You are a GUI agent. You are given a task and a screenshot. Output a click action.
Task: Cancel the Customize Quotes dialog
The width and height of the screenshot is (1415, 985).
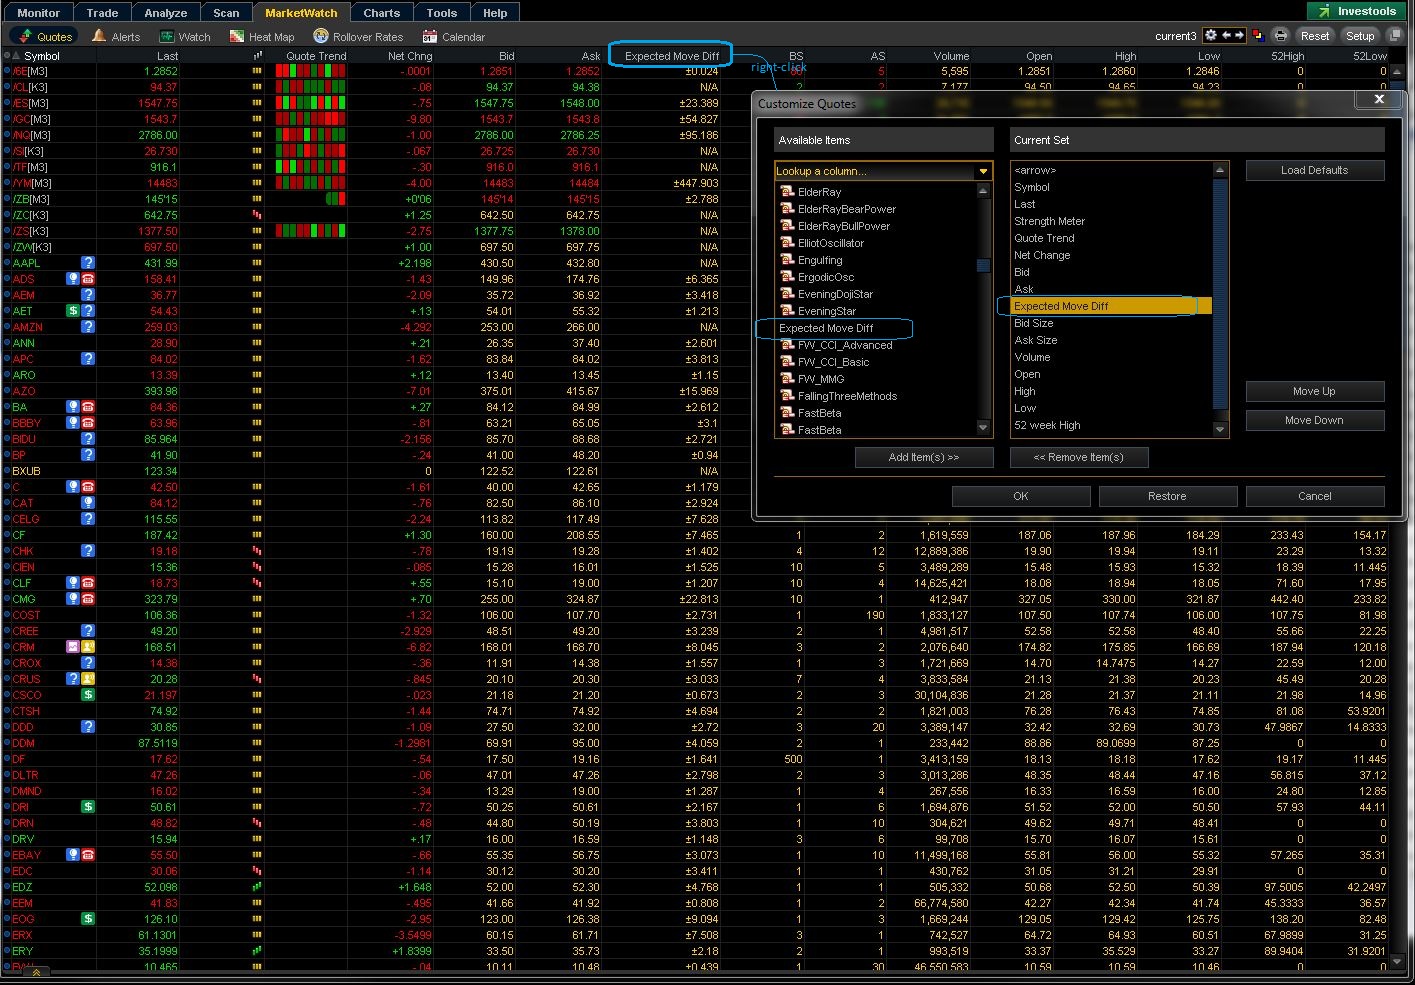click(1315, 496)
